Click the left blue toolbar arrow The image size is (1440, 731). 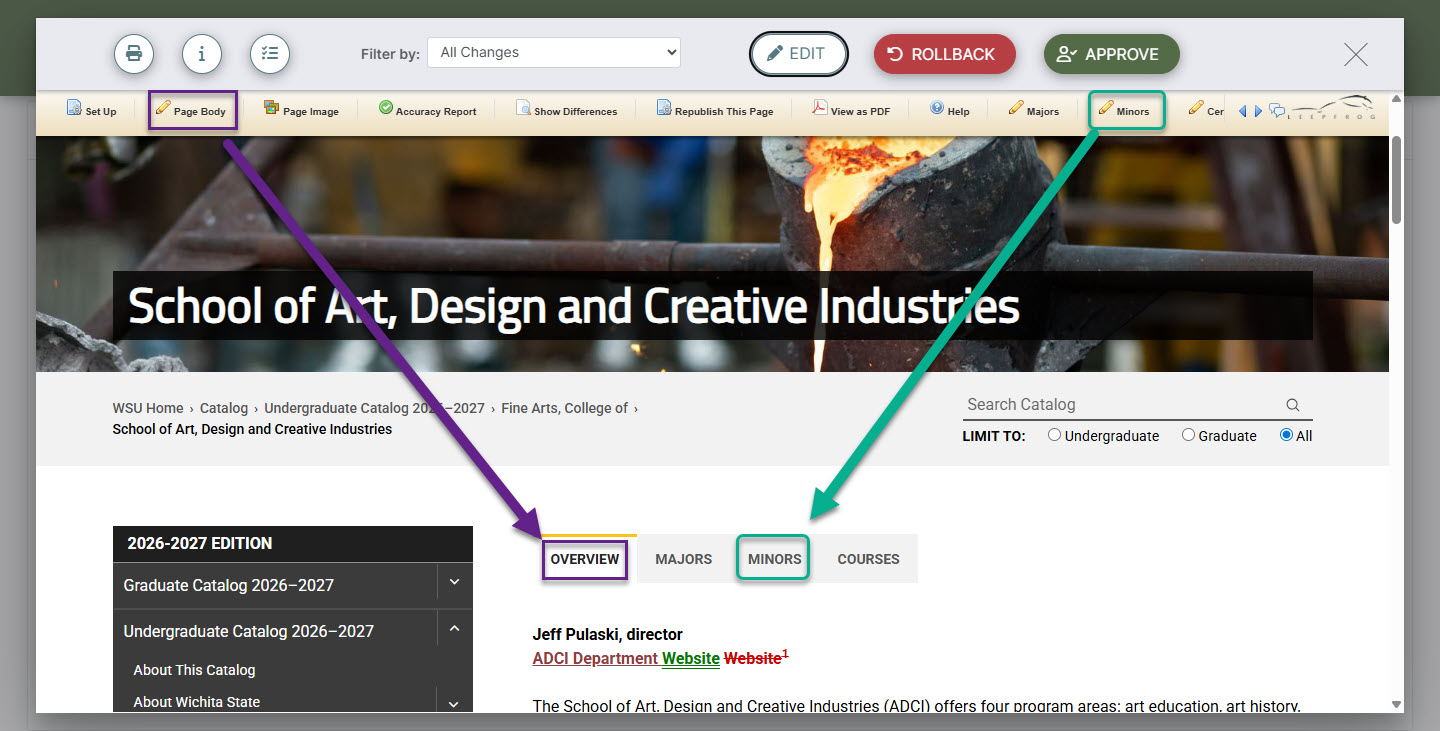click(1243, 111)
